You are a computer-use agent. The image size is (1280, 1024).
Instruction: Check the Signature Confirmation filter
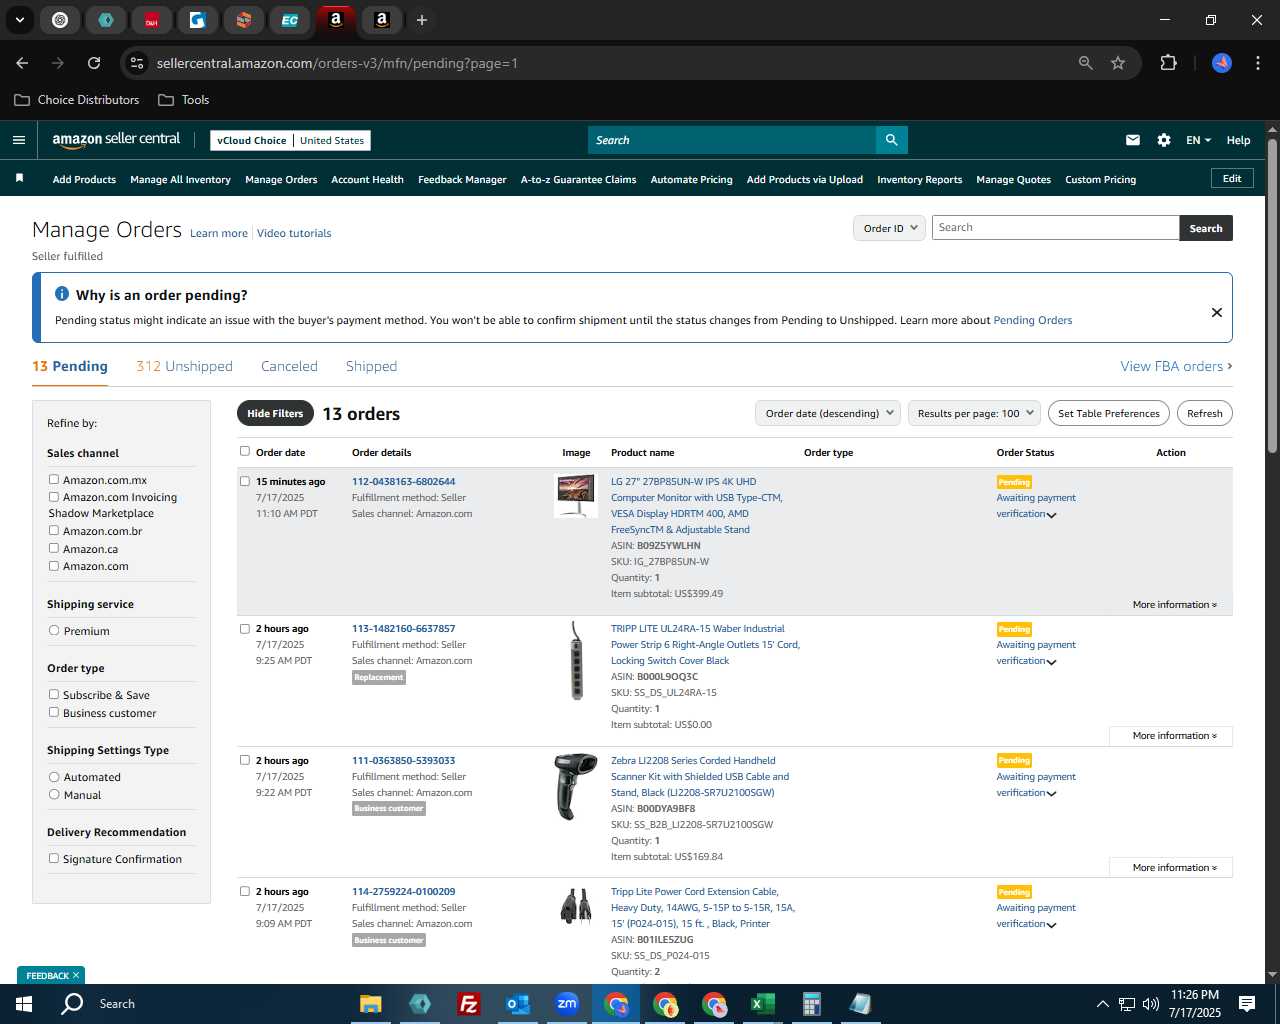tap(54, 858)
